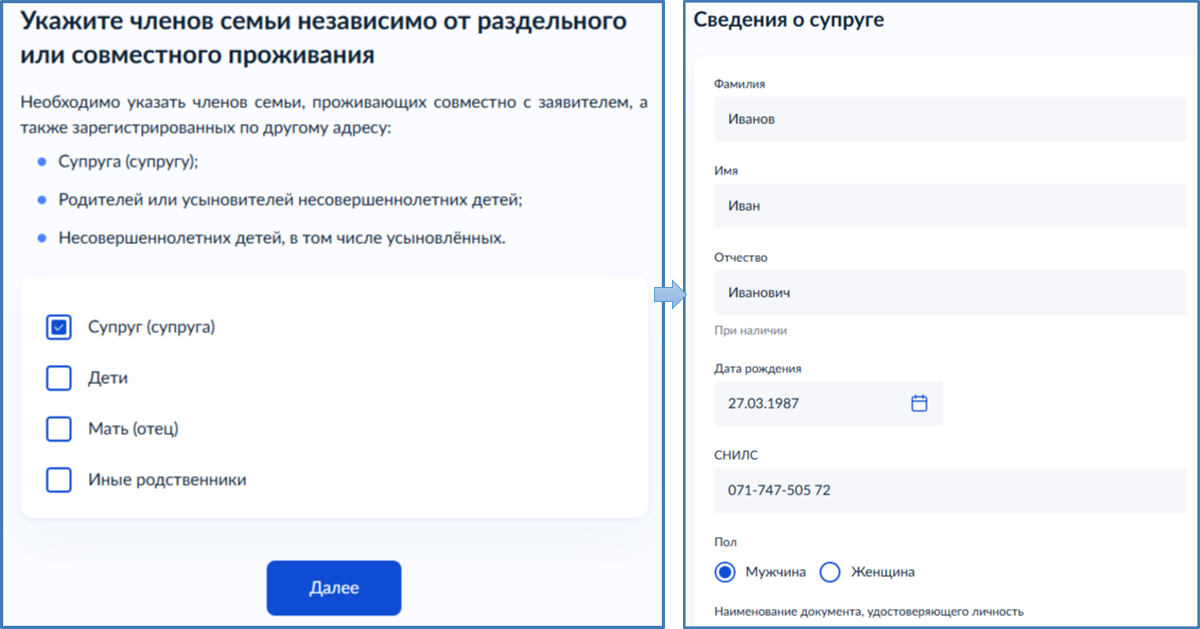Screen dimensions: 1200x629
Task: Click the blue arrow between the panels
Action: [669, 295]
